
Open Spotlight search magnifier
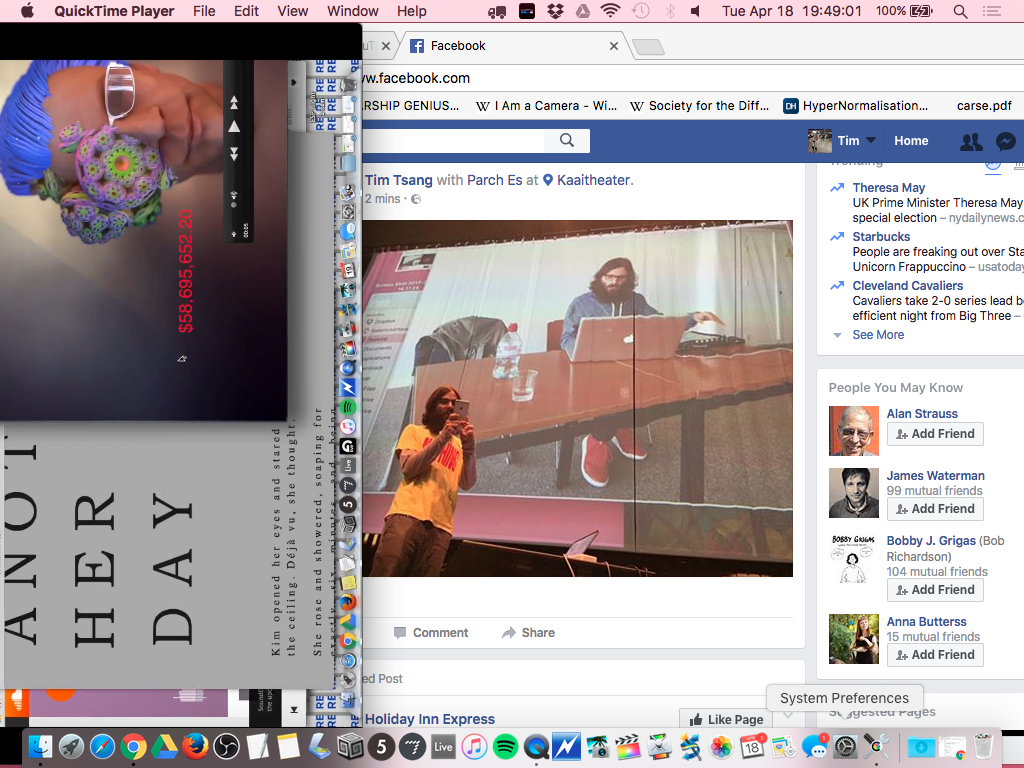(960, 11)
